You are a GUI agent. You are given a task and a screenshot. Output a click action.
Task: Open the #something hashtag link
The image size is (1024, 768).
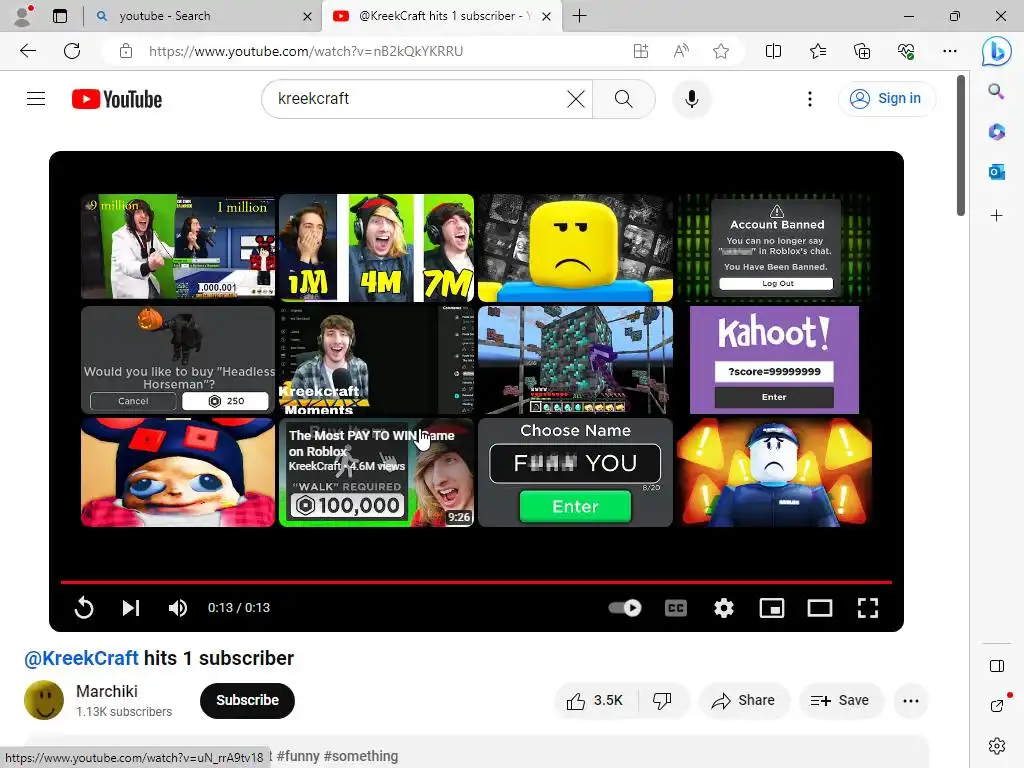[360, 756]
